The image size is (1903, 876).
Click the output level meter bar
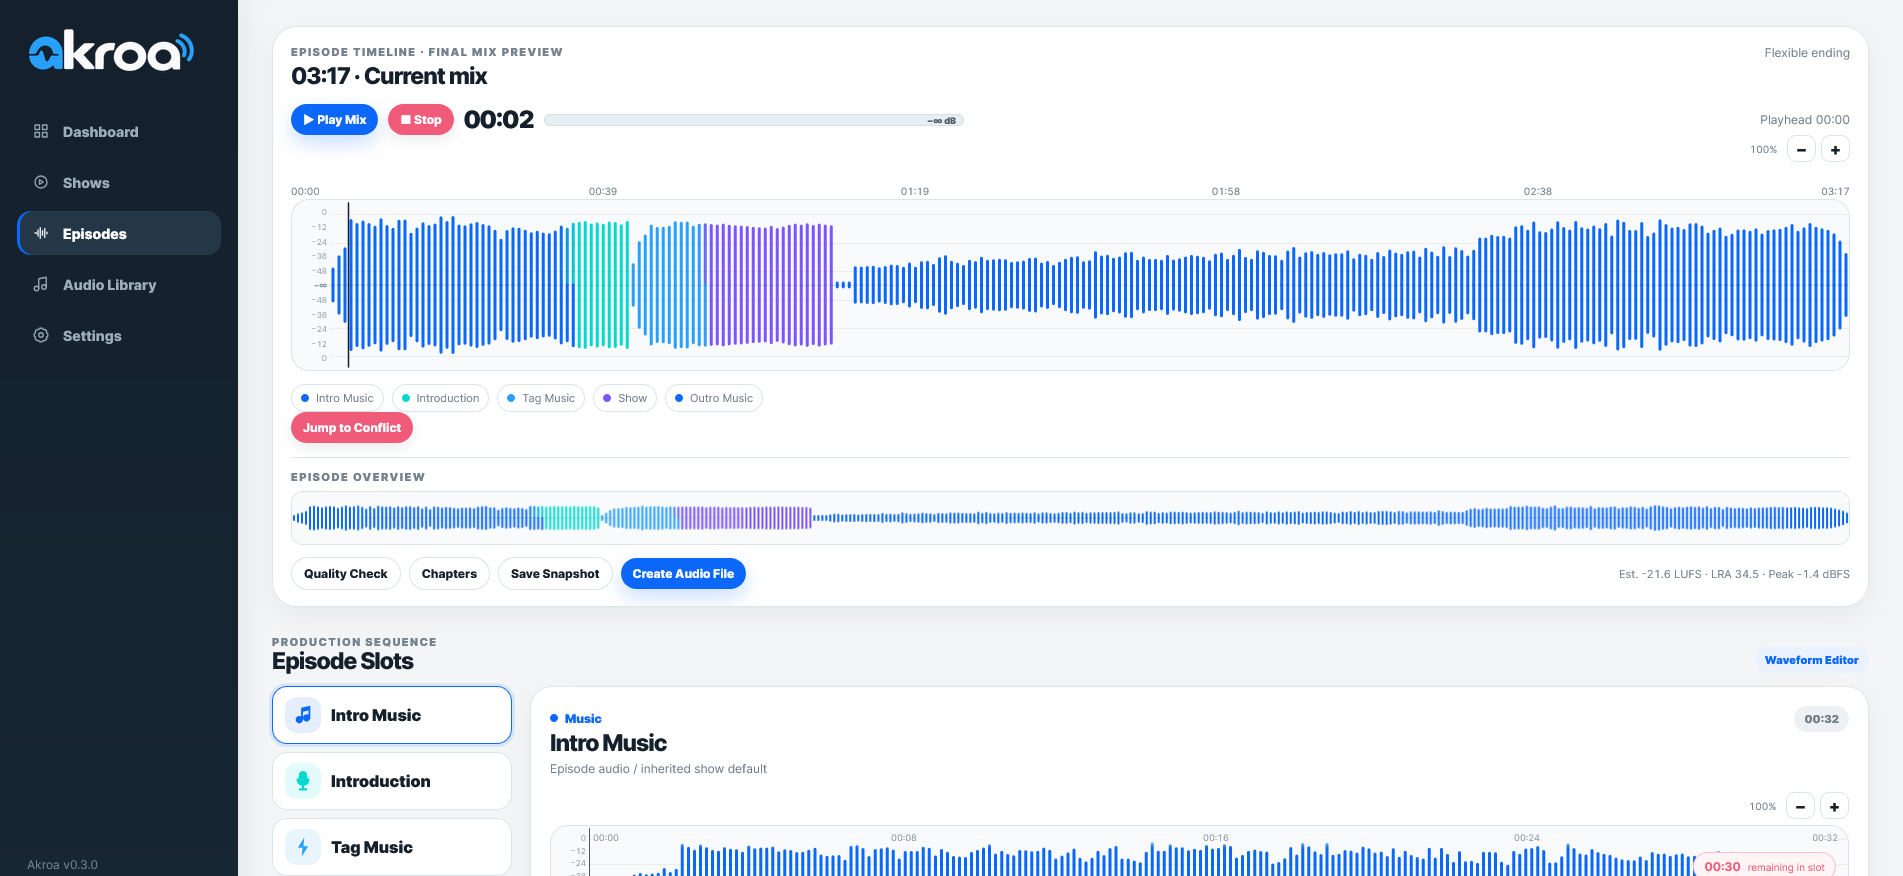coord(754,120)
